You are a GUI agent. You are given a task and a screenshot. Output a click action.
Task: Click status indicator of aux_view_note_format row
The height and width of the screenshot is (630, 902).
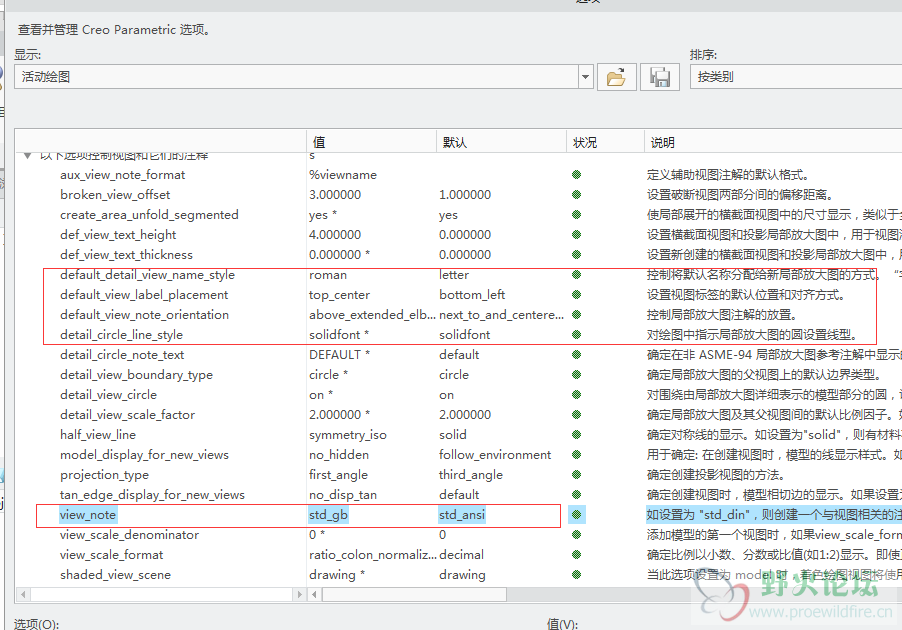[576, 175]
